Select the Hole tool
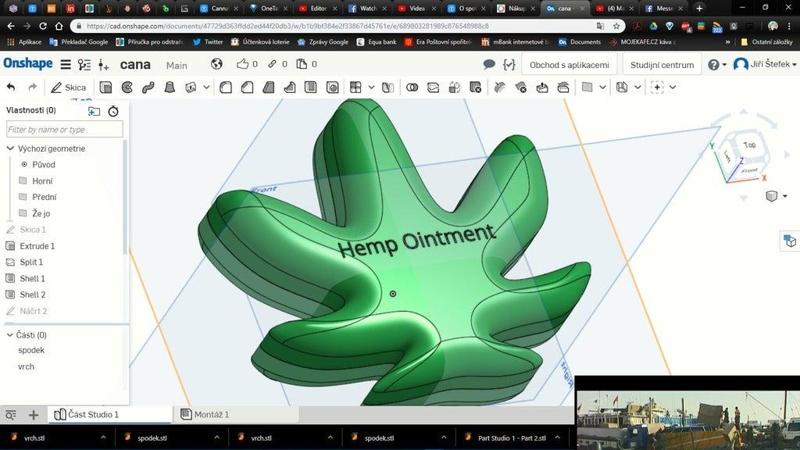Image resolution: width=800 pixels, height=450 pixels. 332,87
